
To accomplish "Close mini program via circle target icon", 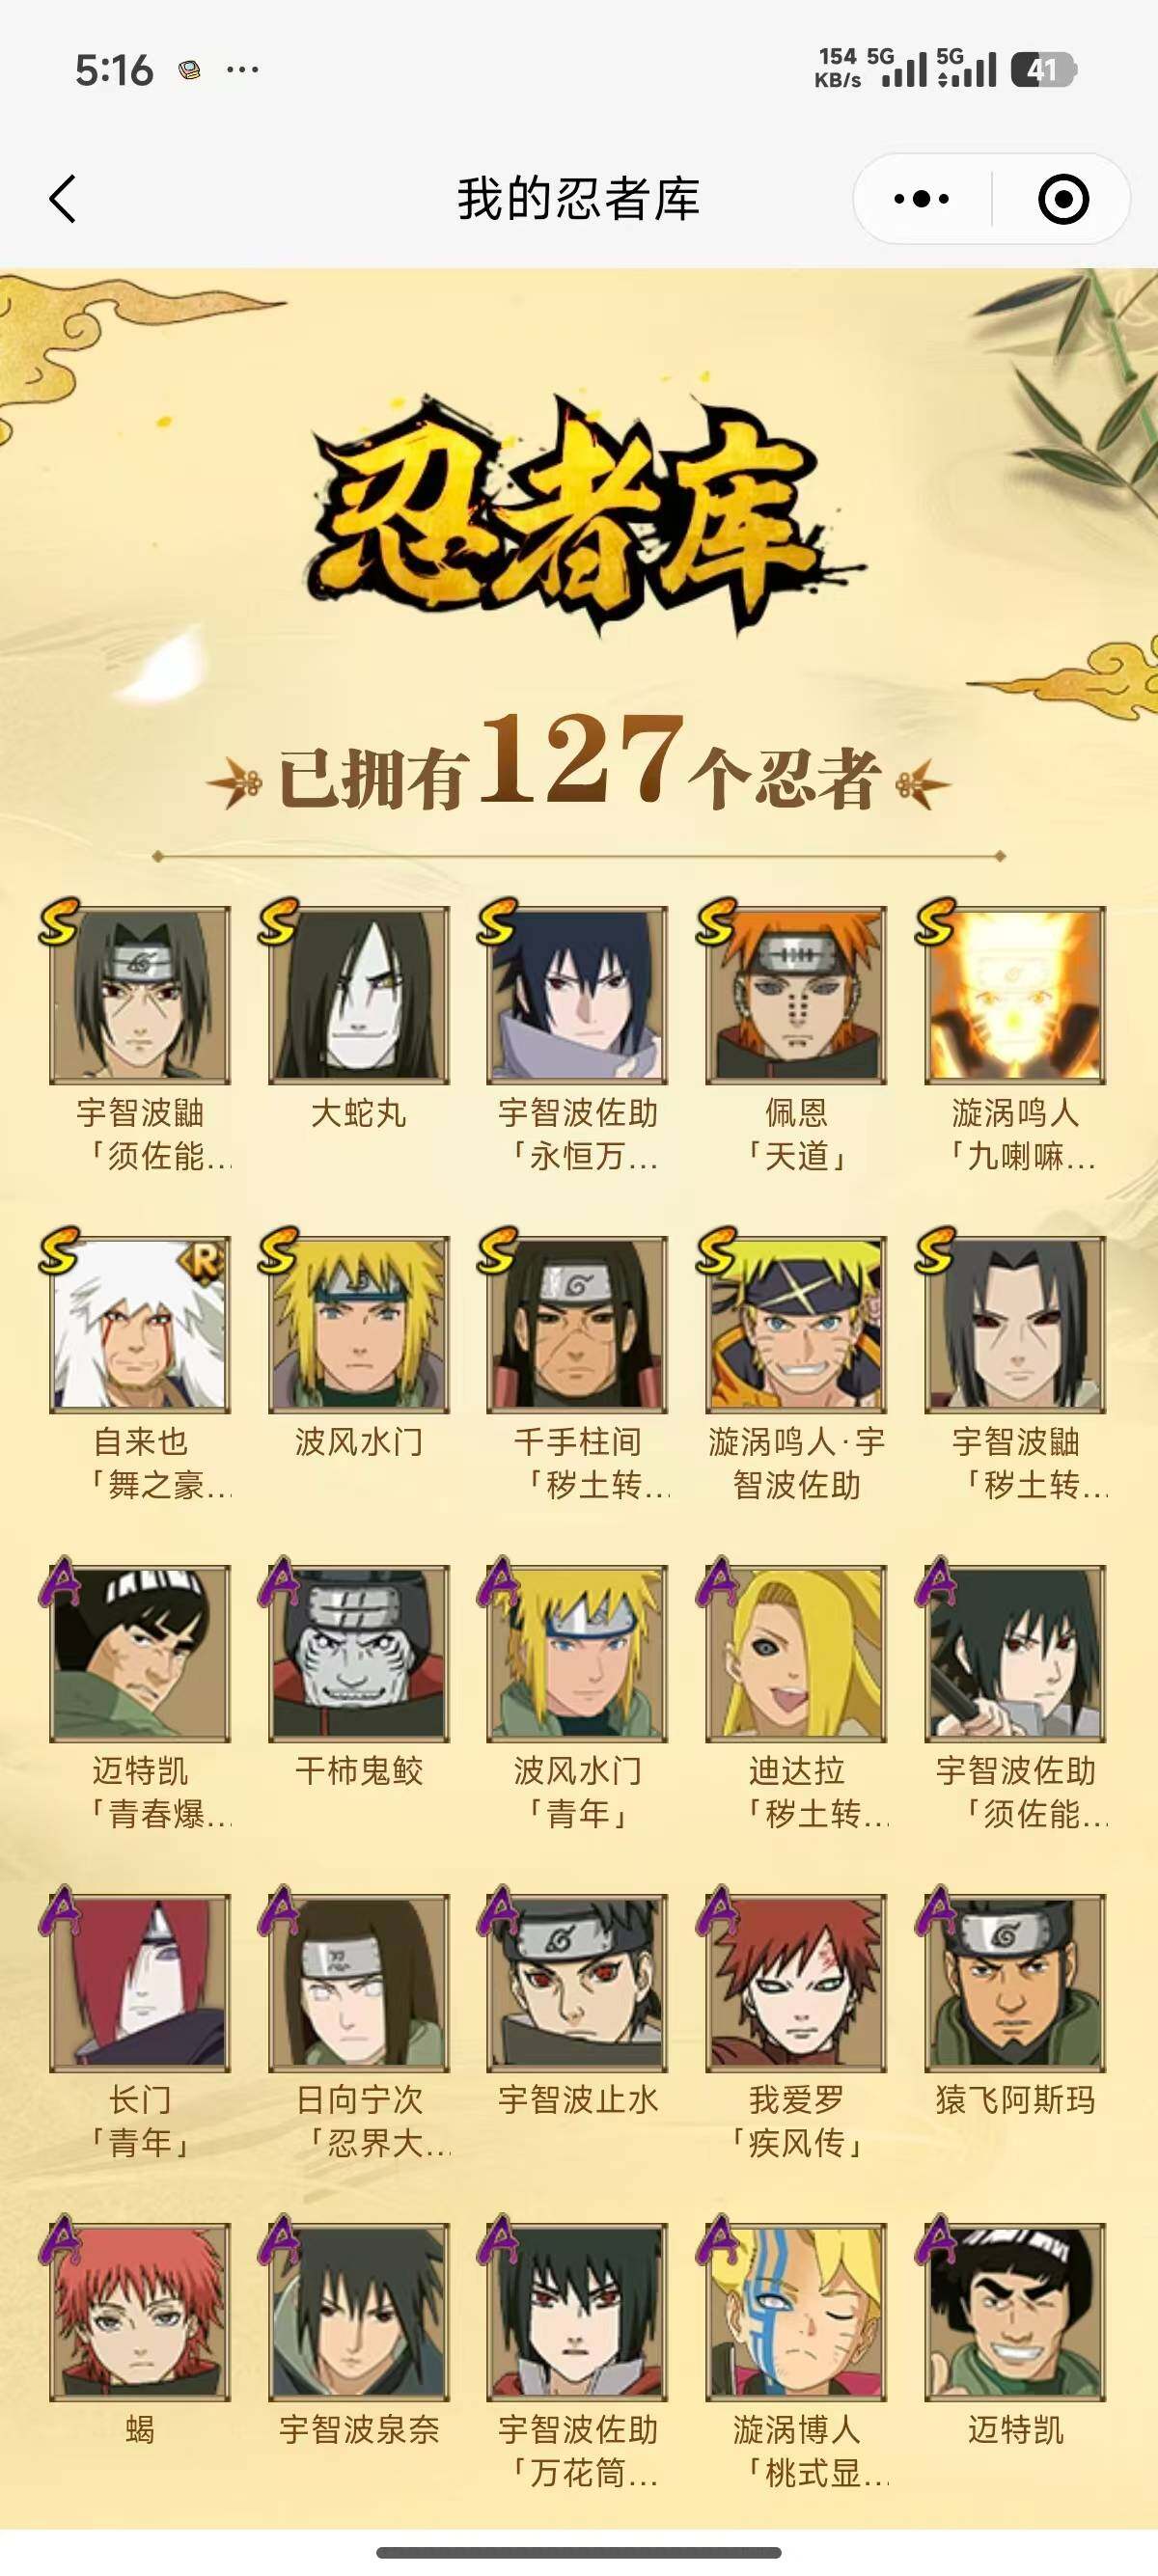I will (1063, 198).
